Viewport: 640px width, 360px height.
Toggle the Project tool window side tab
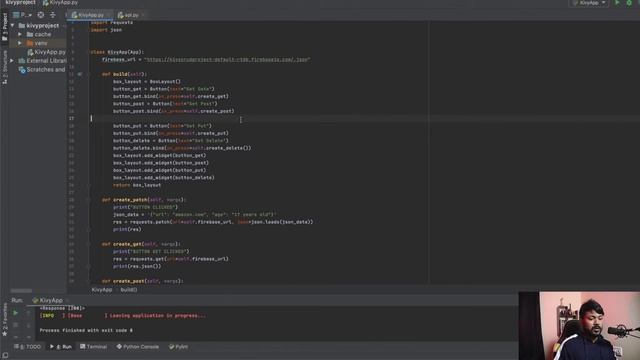[4, 27]
